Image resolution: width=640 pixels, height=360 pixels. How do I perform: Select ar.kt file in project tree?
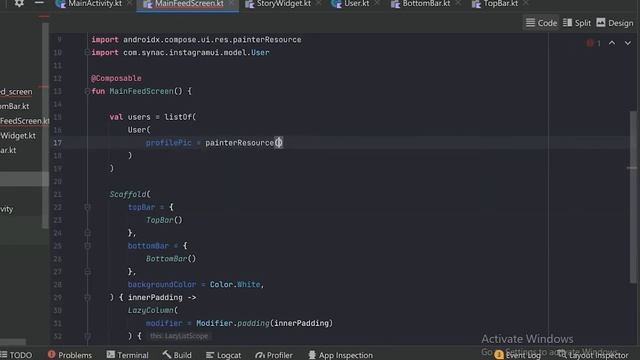[x=8, y=150]
